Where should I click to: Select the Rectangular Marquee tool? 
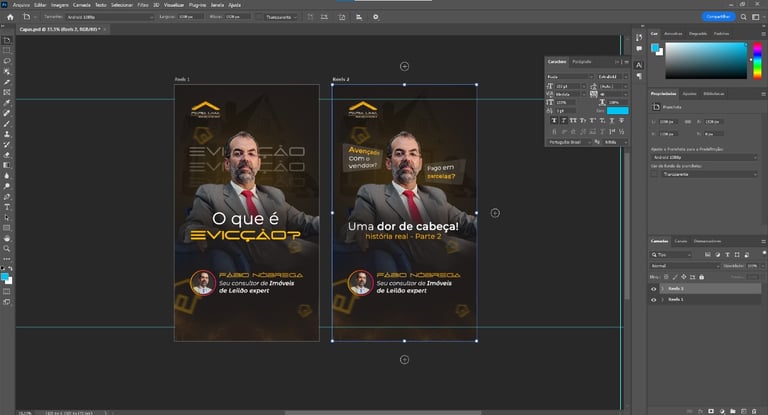tap(7, 50)
